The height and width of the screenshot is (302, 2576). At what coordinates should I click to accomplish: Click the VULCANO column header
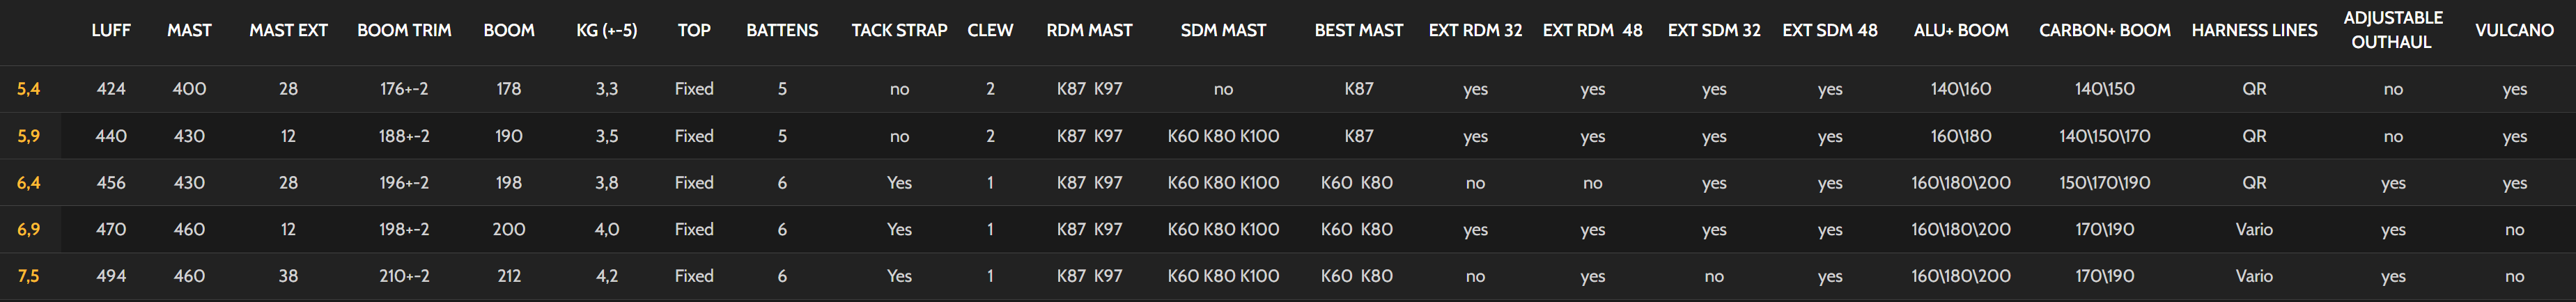coord(2514,31)
